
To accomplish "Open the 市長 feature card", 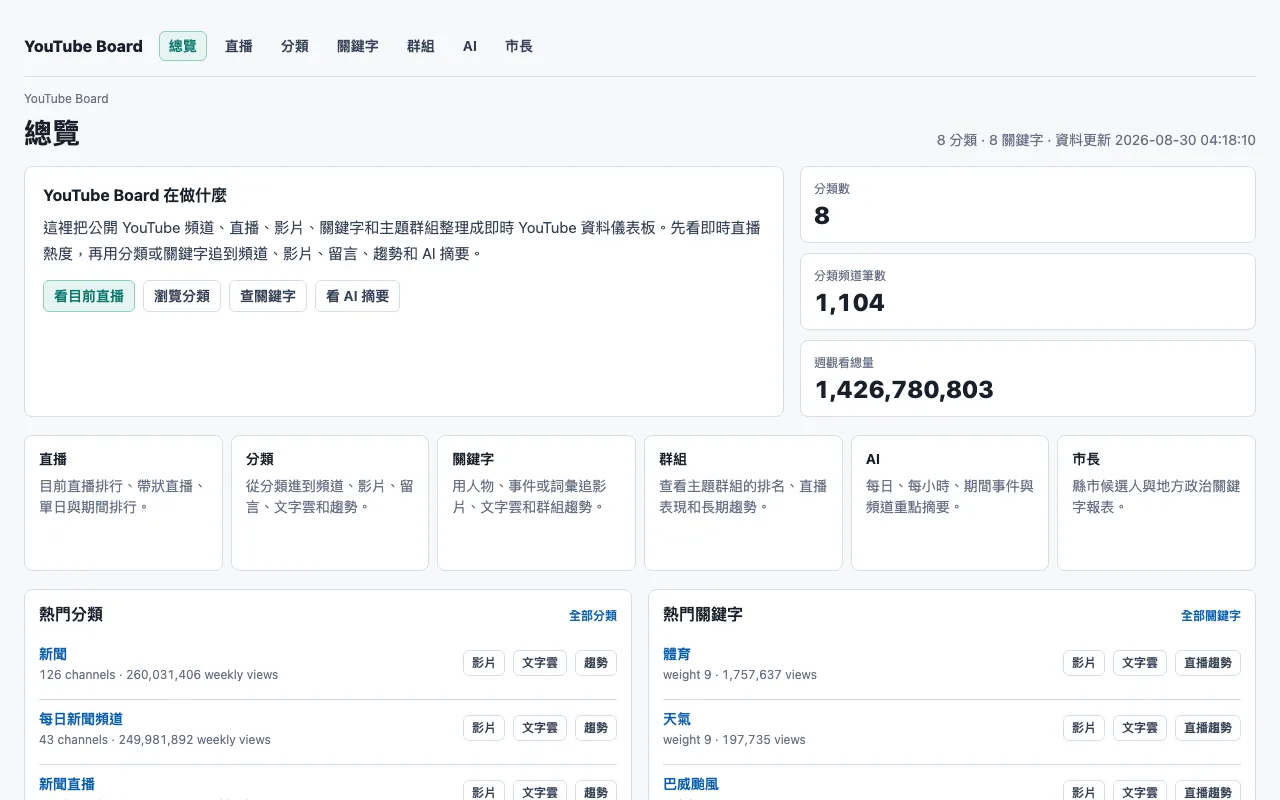I will pos(1156,503).
